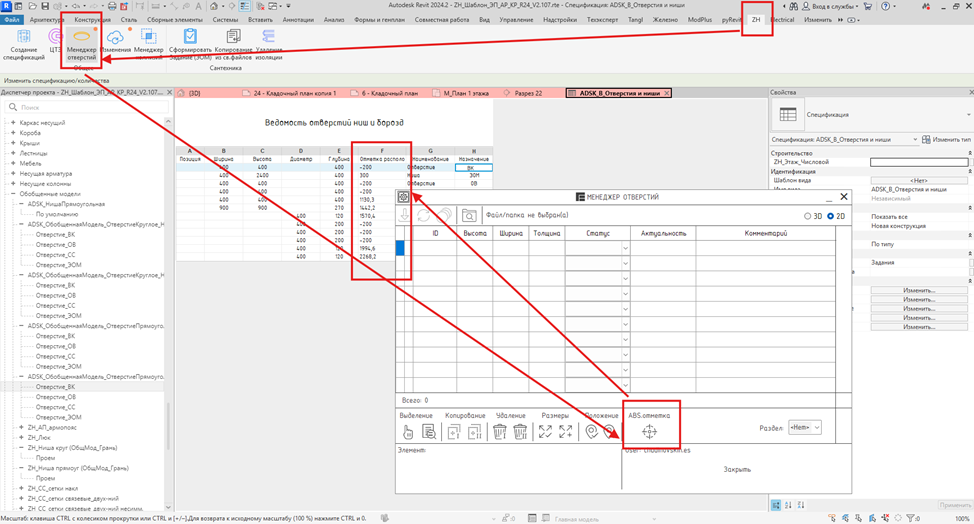
Task: Click first resize icon under Размеры
Action: pyautogui.click(x=545, y=431)
